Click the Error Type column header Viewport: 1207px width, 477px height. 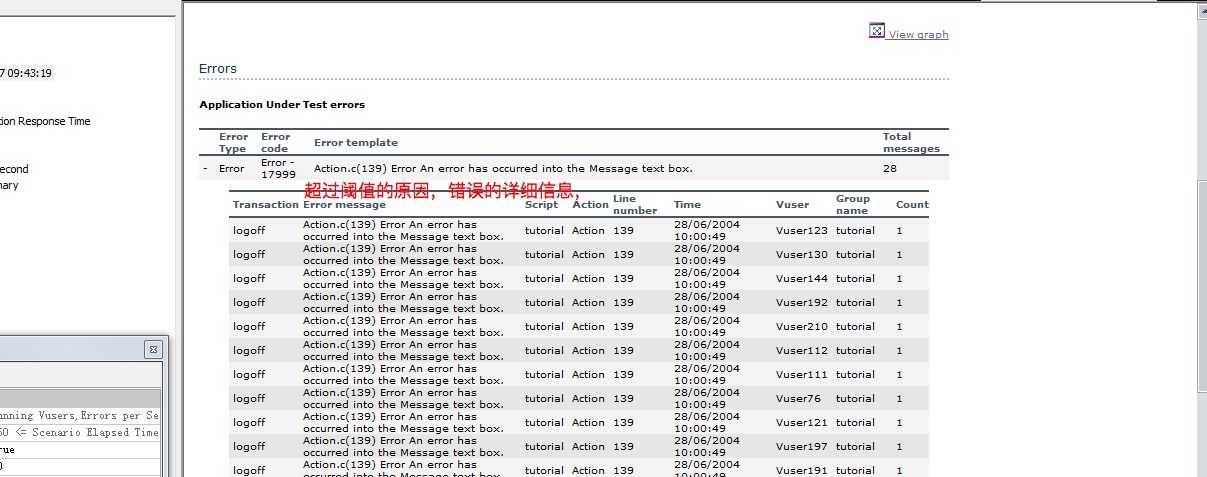(x=233, y=143)
